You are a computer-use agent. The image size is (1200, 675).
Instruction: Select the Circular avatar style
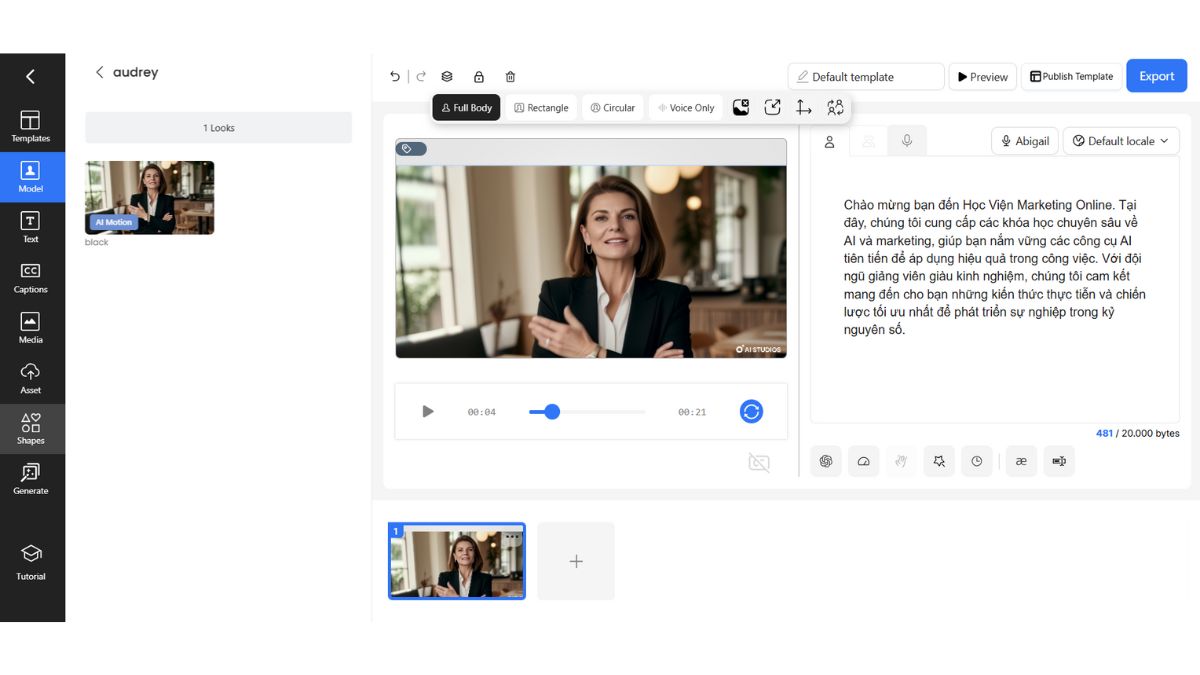(x=613, y=107)
